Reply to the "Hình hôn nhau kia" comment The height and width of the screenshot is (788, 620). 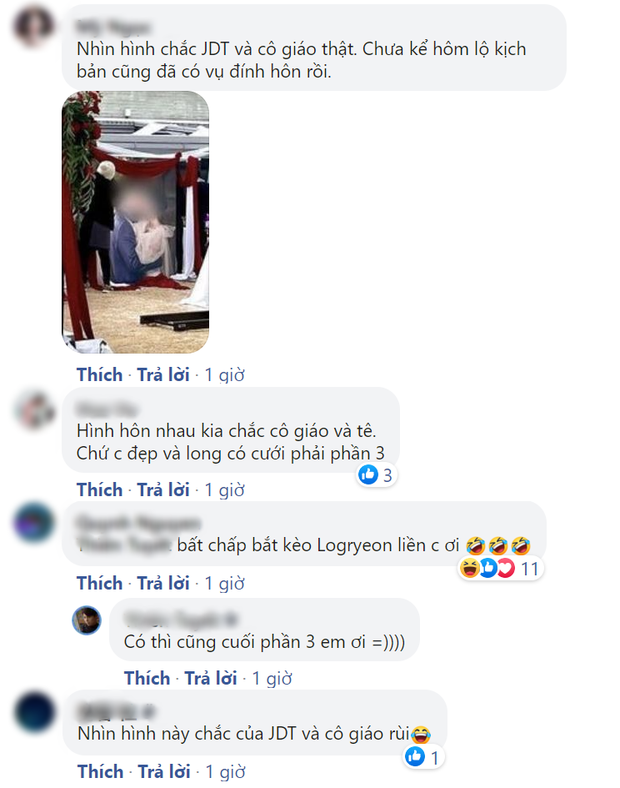pyautogui.click(x=163, y=489)
